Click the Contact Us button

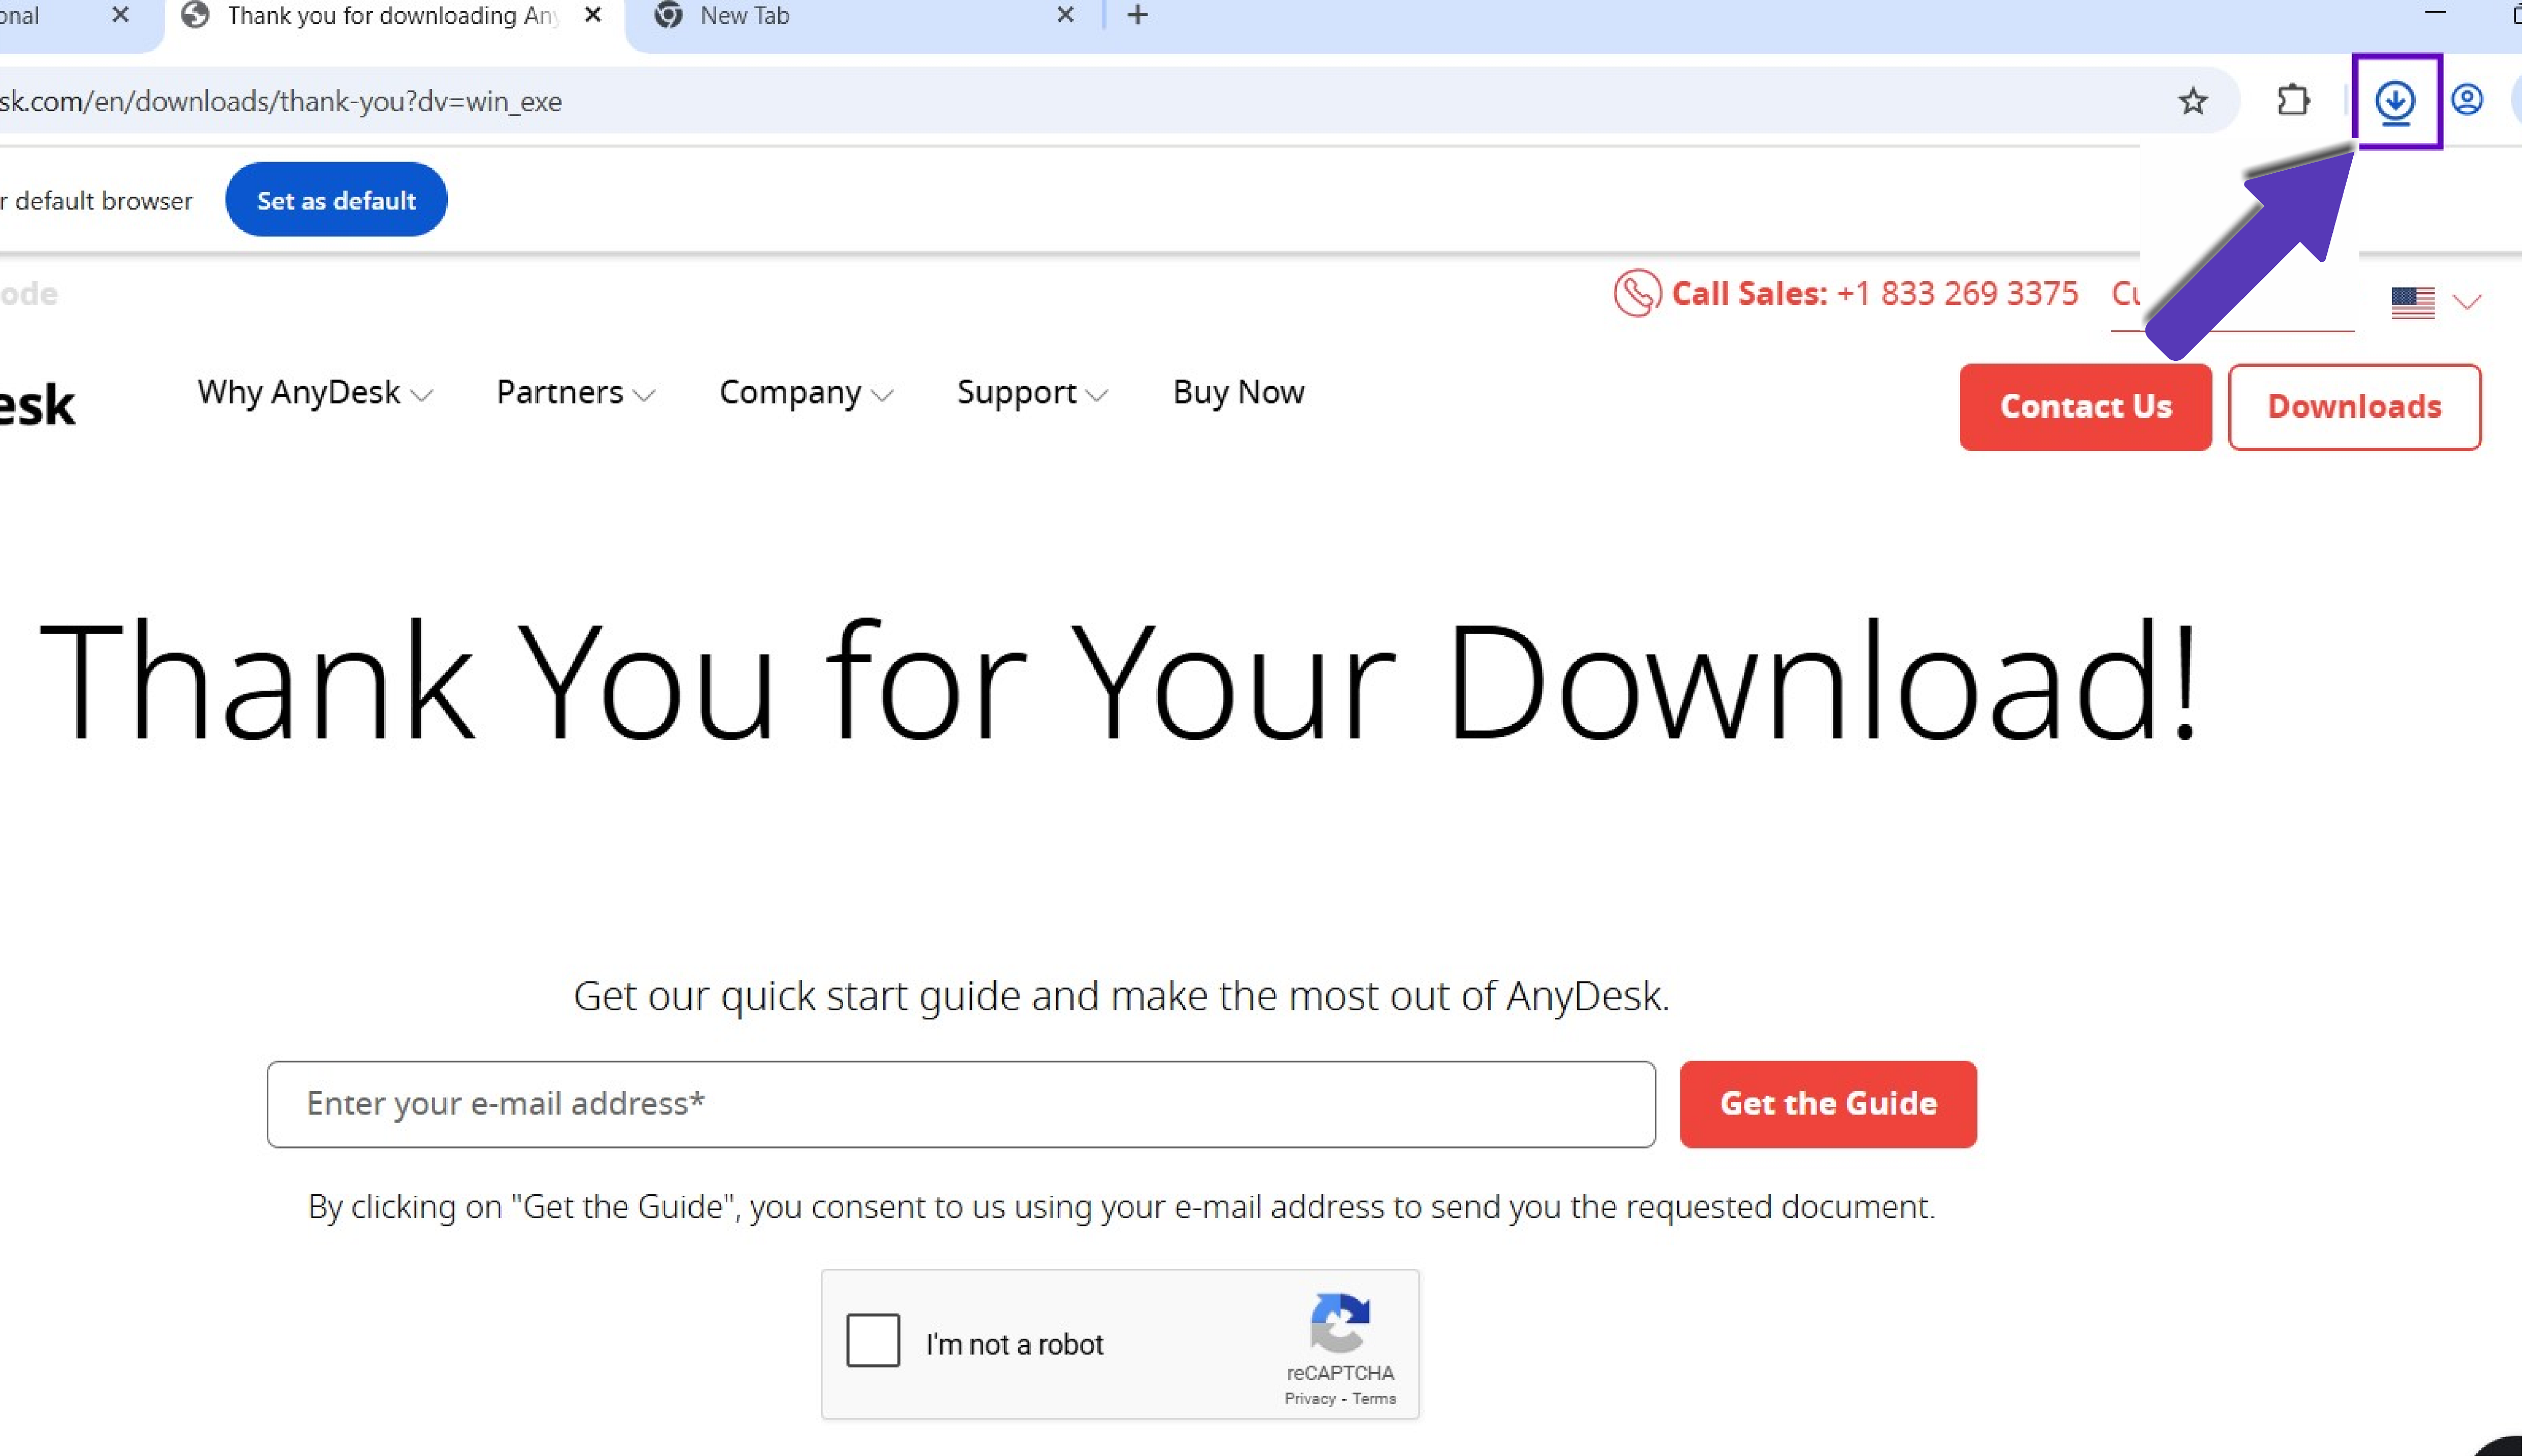pos(2085,407)
